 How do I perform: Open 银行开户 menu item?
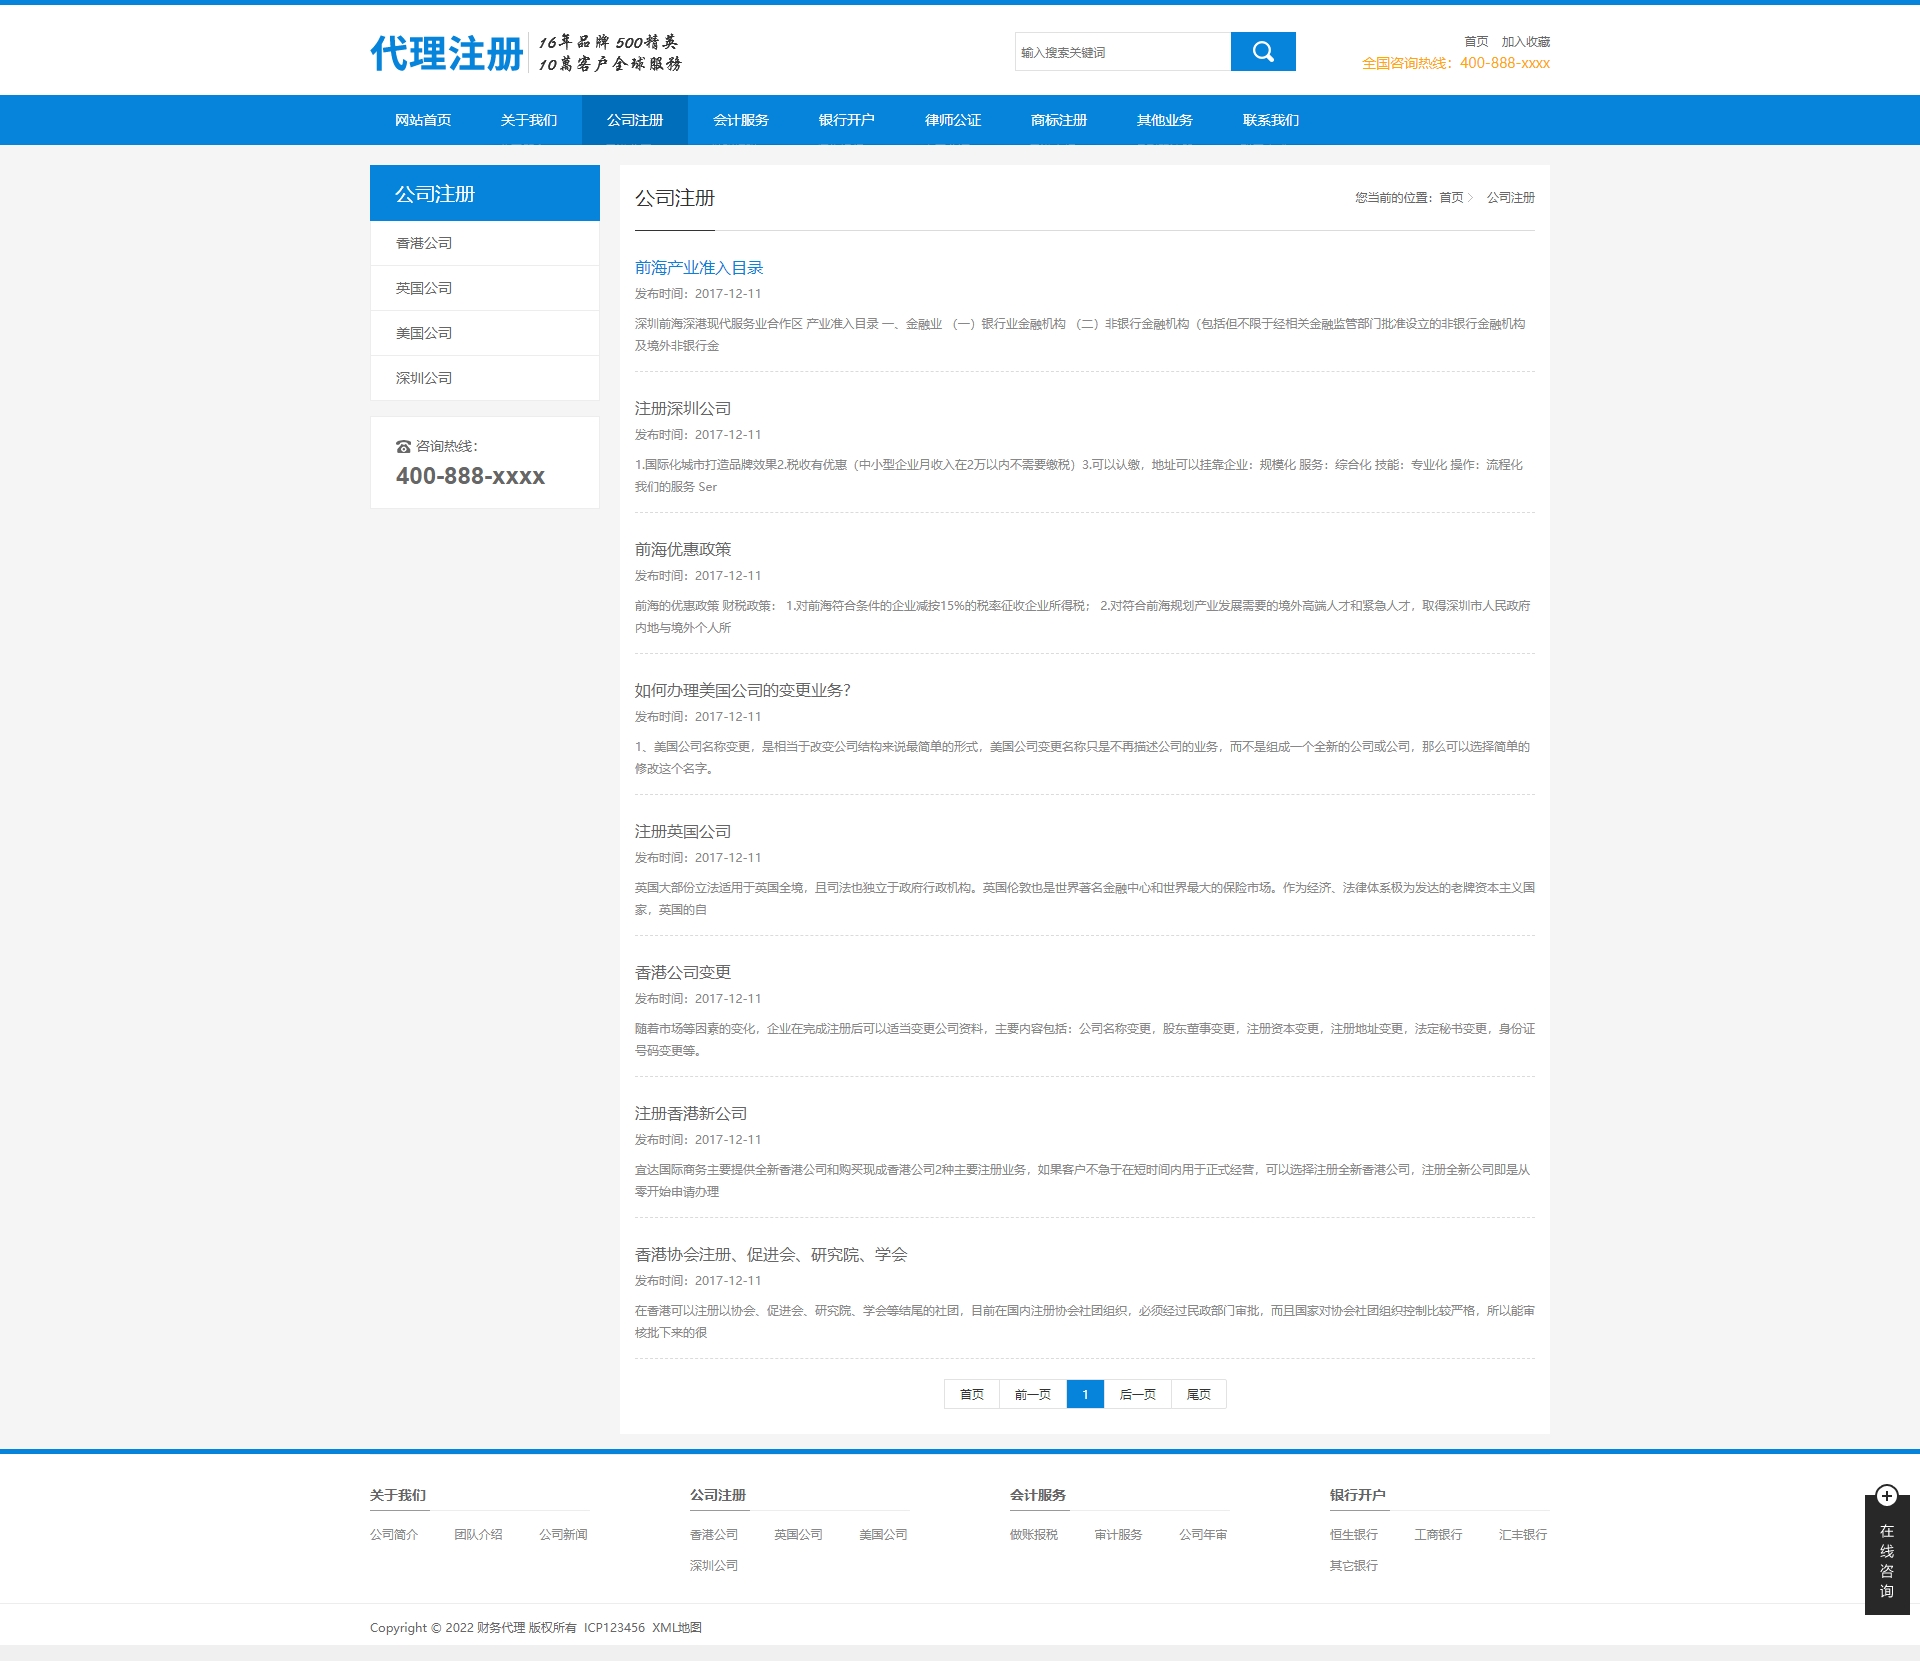(847, 120)
